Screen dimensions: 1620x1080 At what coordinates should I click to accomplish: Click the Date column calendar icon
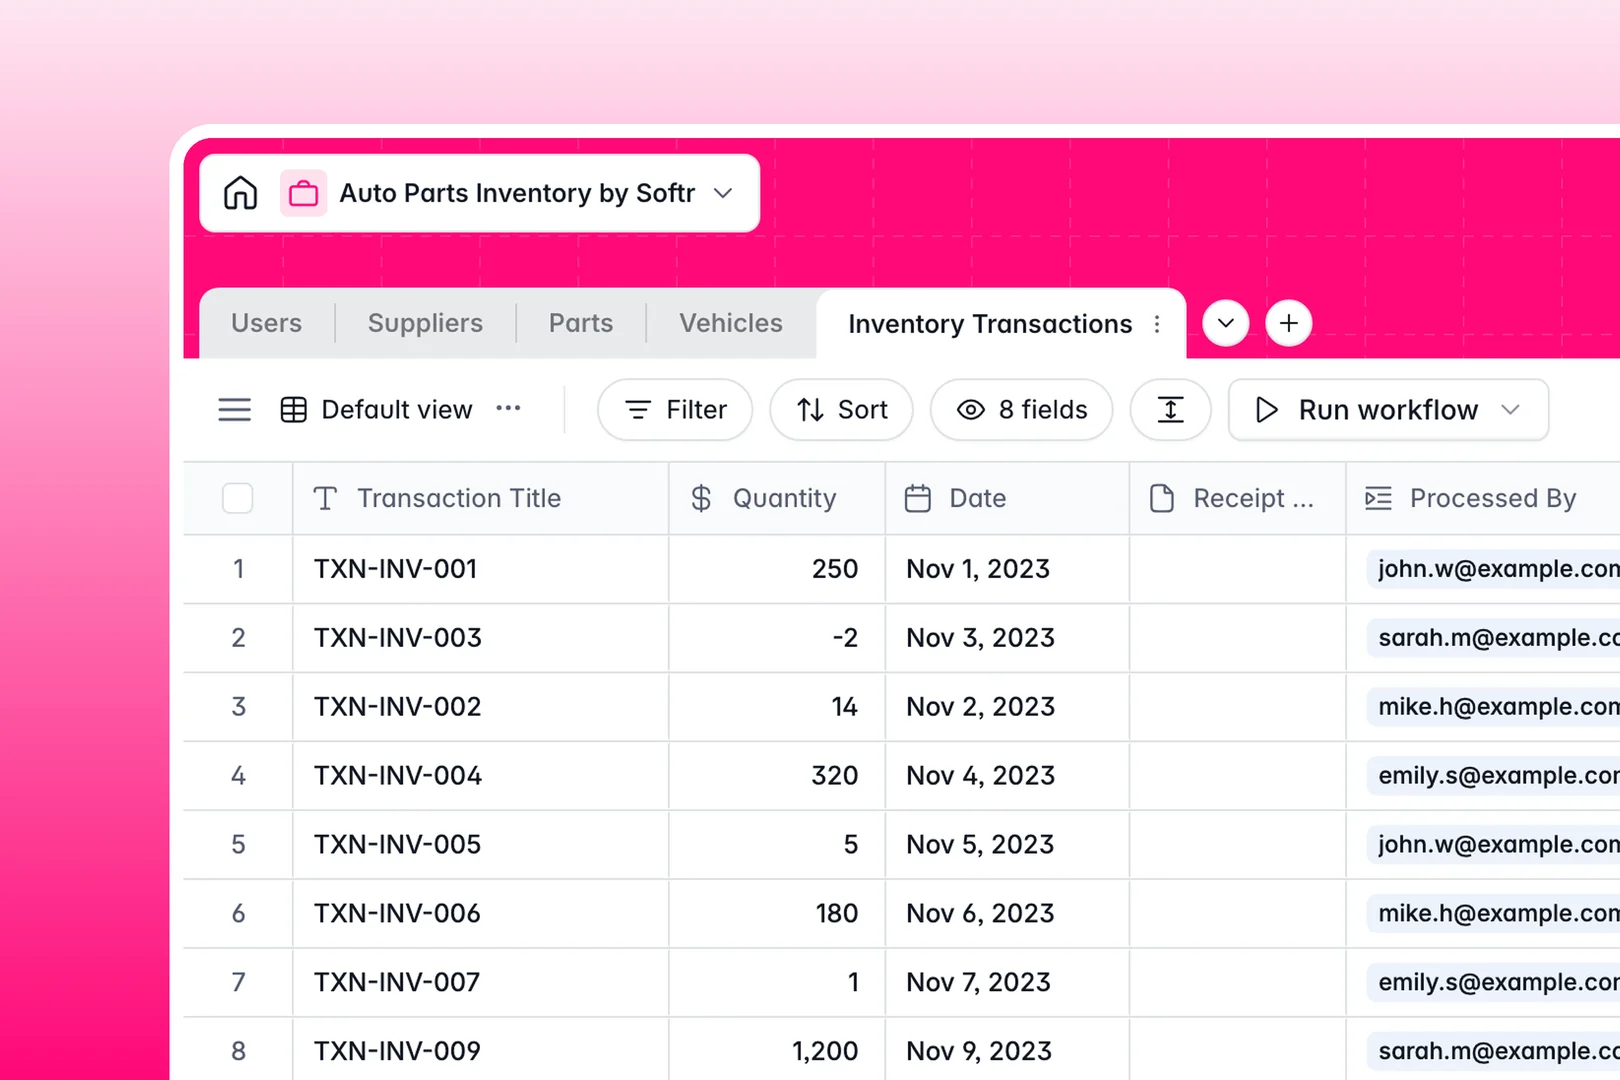click(x=918, y=498)
